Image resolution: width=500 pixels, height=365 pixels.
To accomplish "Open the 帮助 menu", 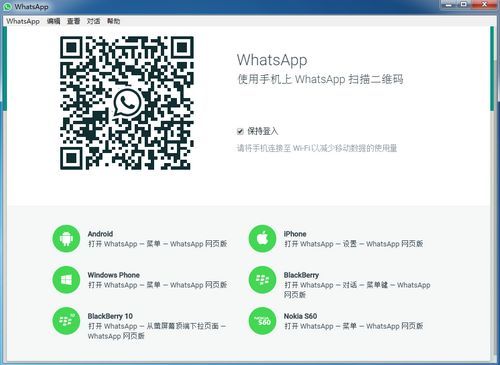I will click(113, 21).
